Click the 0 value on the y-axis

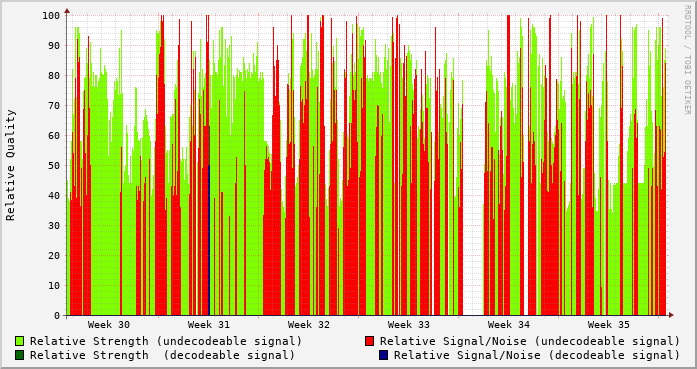coord(57,316)
